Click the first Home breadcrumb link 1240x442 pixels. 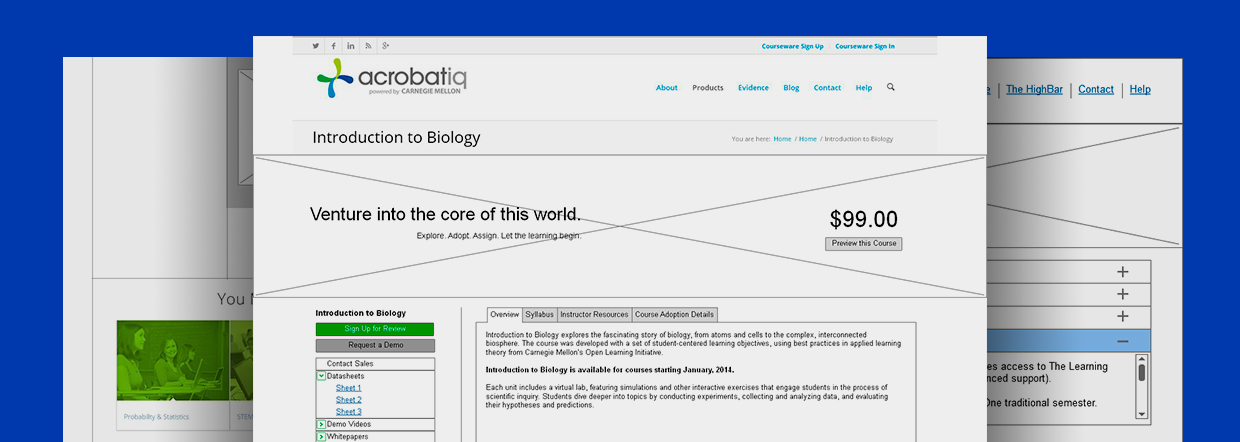click(x=782, y=139)
